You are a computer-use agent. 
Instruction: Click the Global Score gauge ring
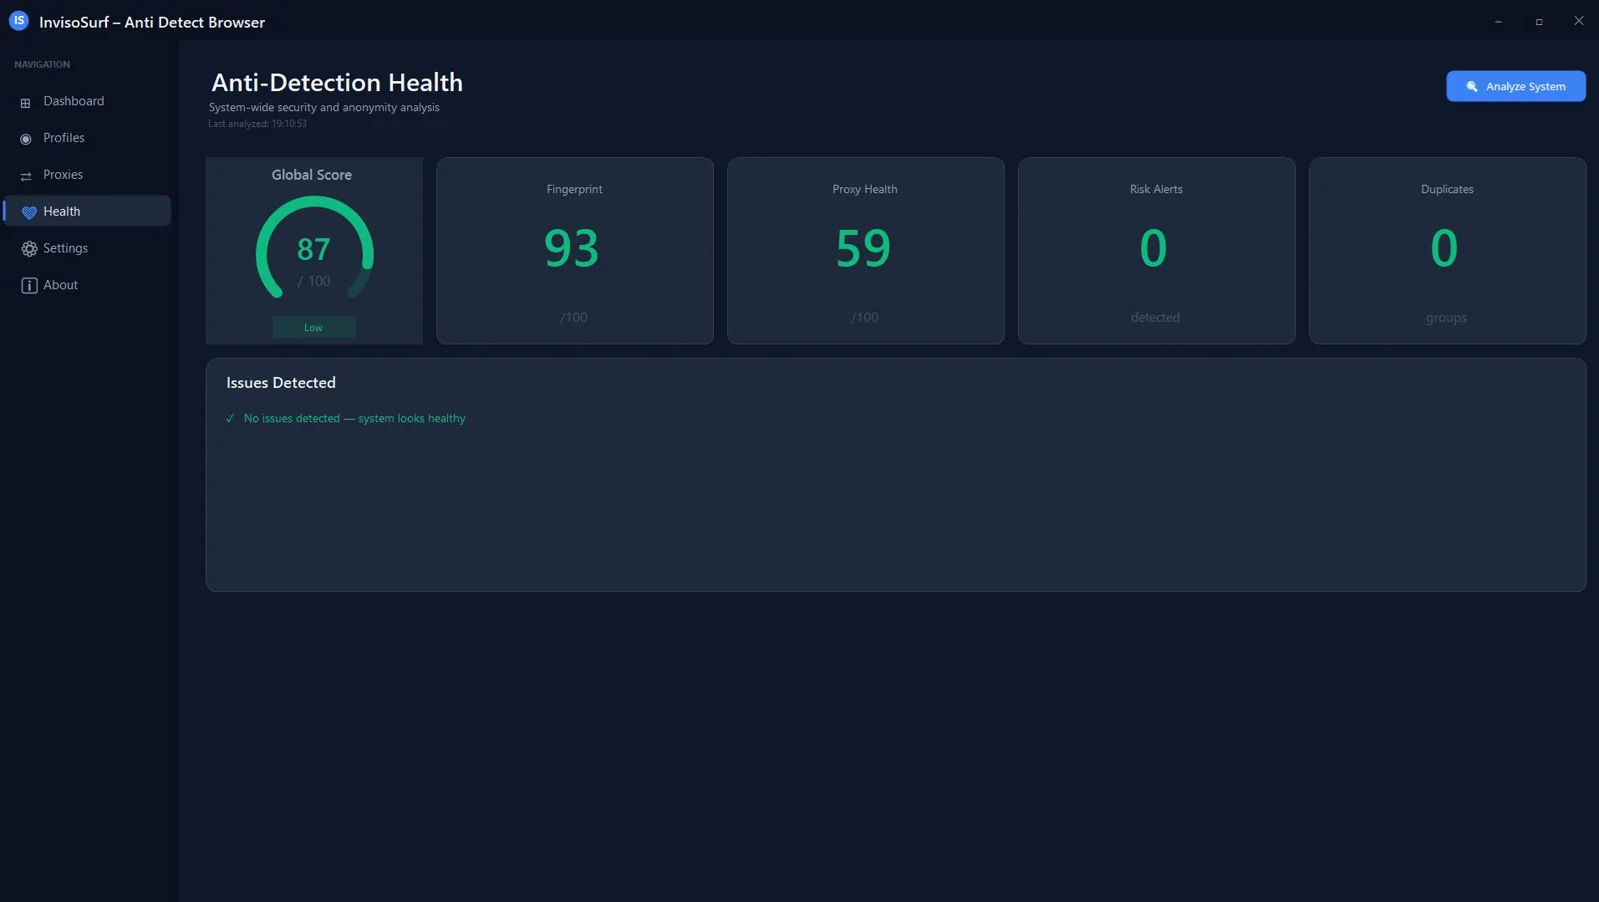(x=314, y=248)
